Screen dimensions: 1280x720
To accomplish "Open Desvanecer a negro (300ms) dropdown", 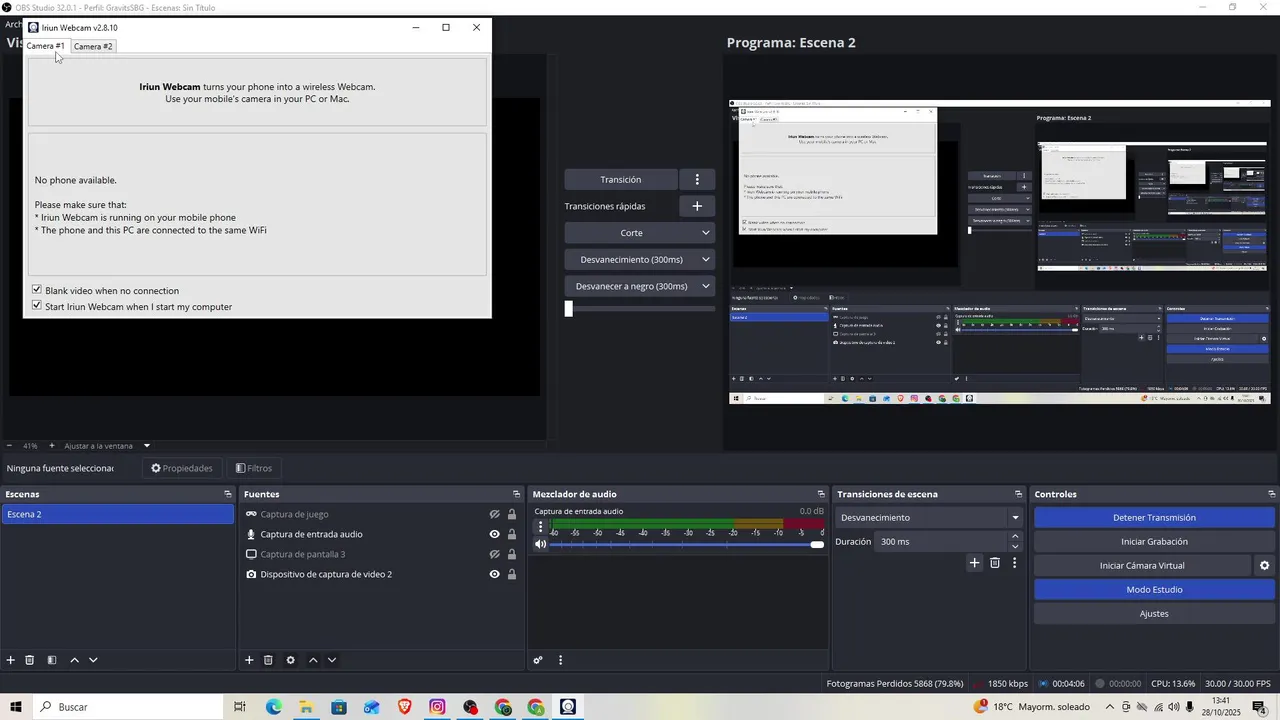I will 640,286.
